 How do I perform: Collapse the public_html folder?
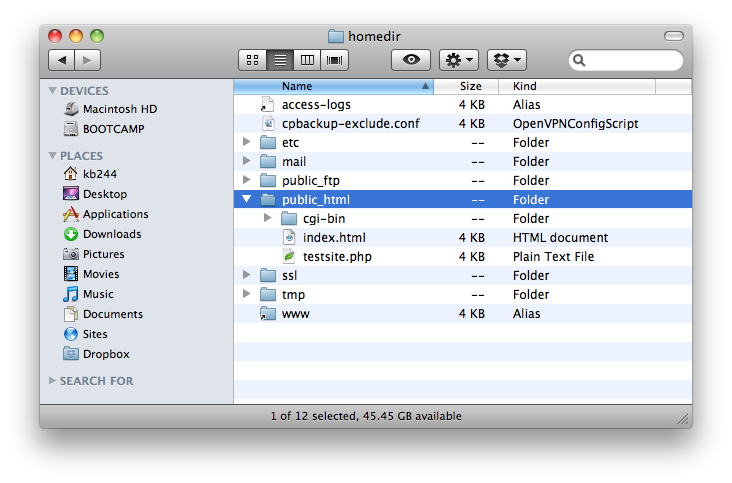pyautogui.click(x=246, y=199)
